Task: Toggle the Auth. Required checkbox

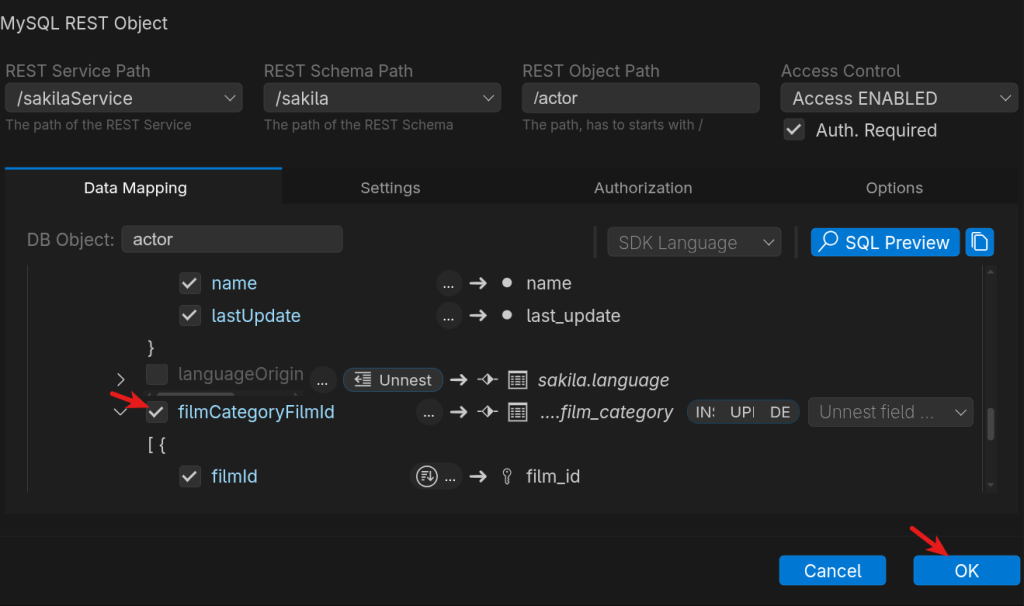Action: pos(794,130)
